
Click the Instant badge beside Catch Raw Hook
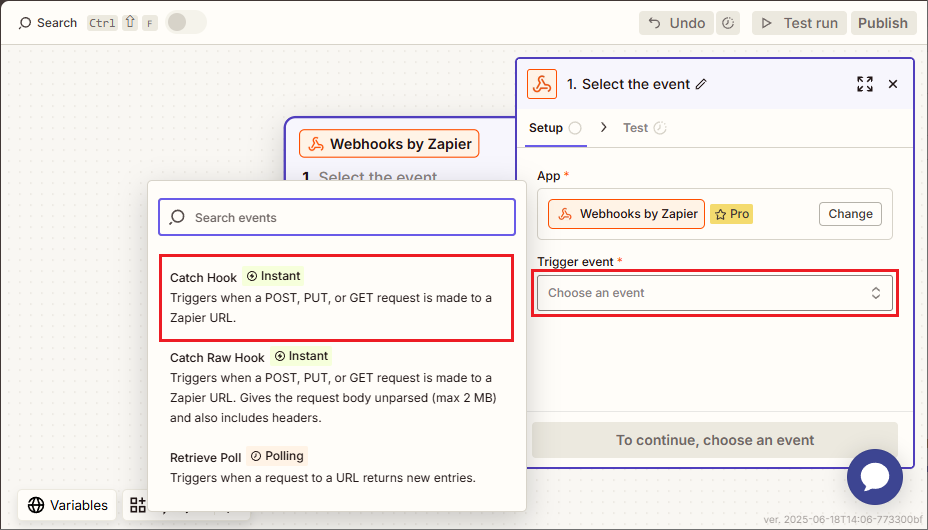coord(301,356)
